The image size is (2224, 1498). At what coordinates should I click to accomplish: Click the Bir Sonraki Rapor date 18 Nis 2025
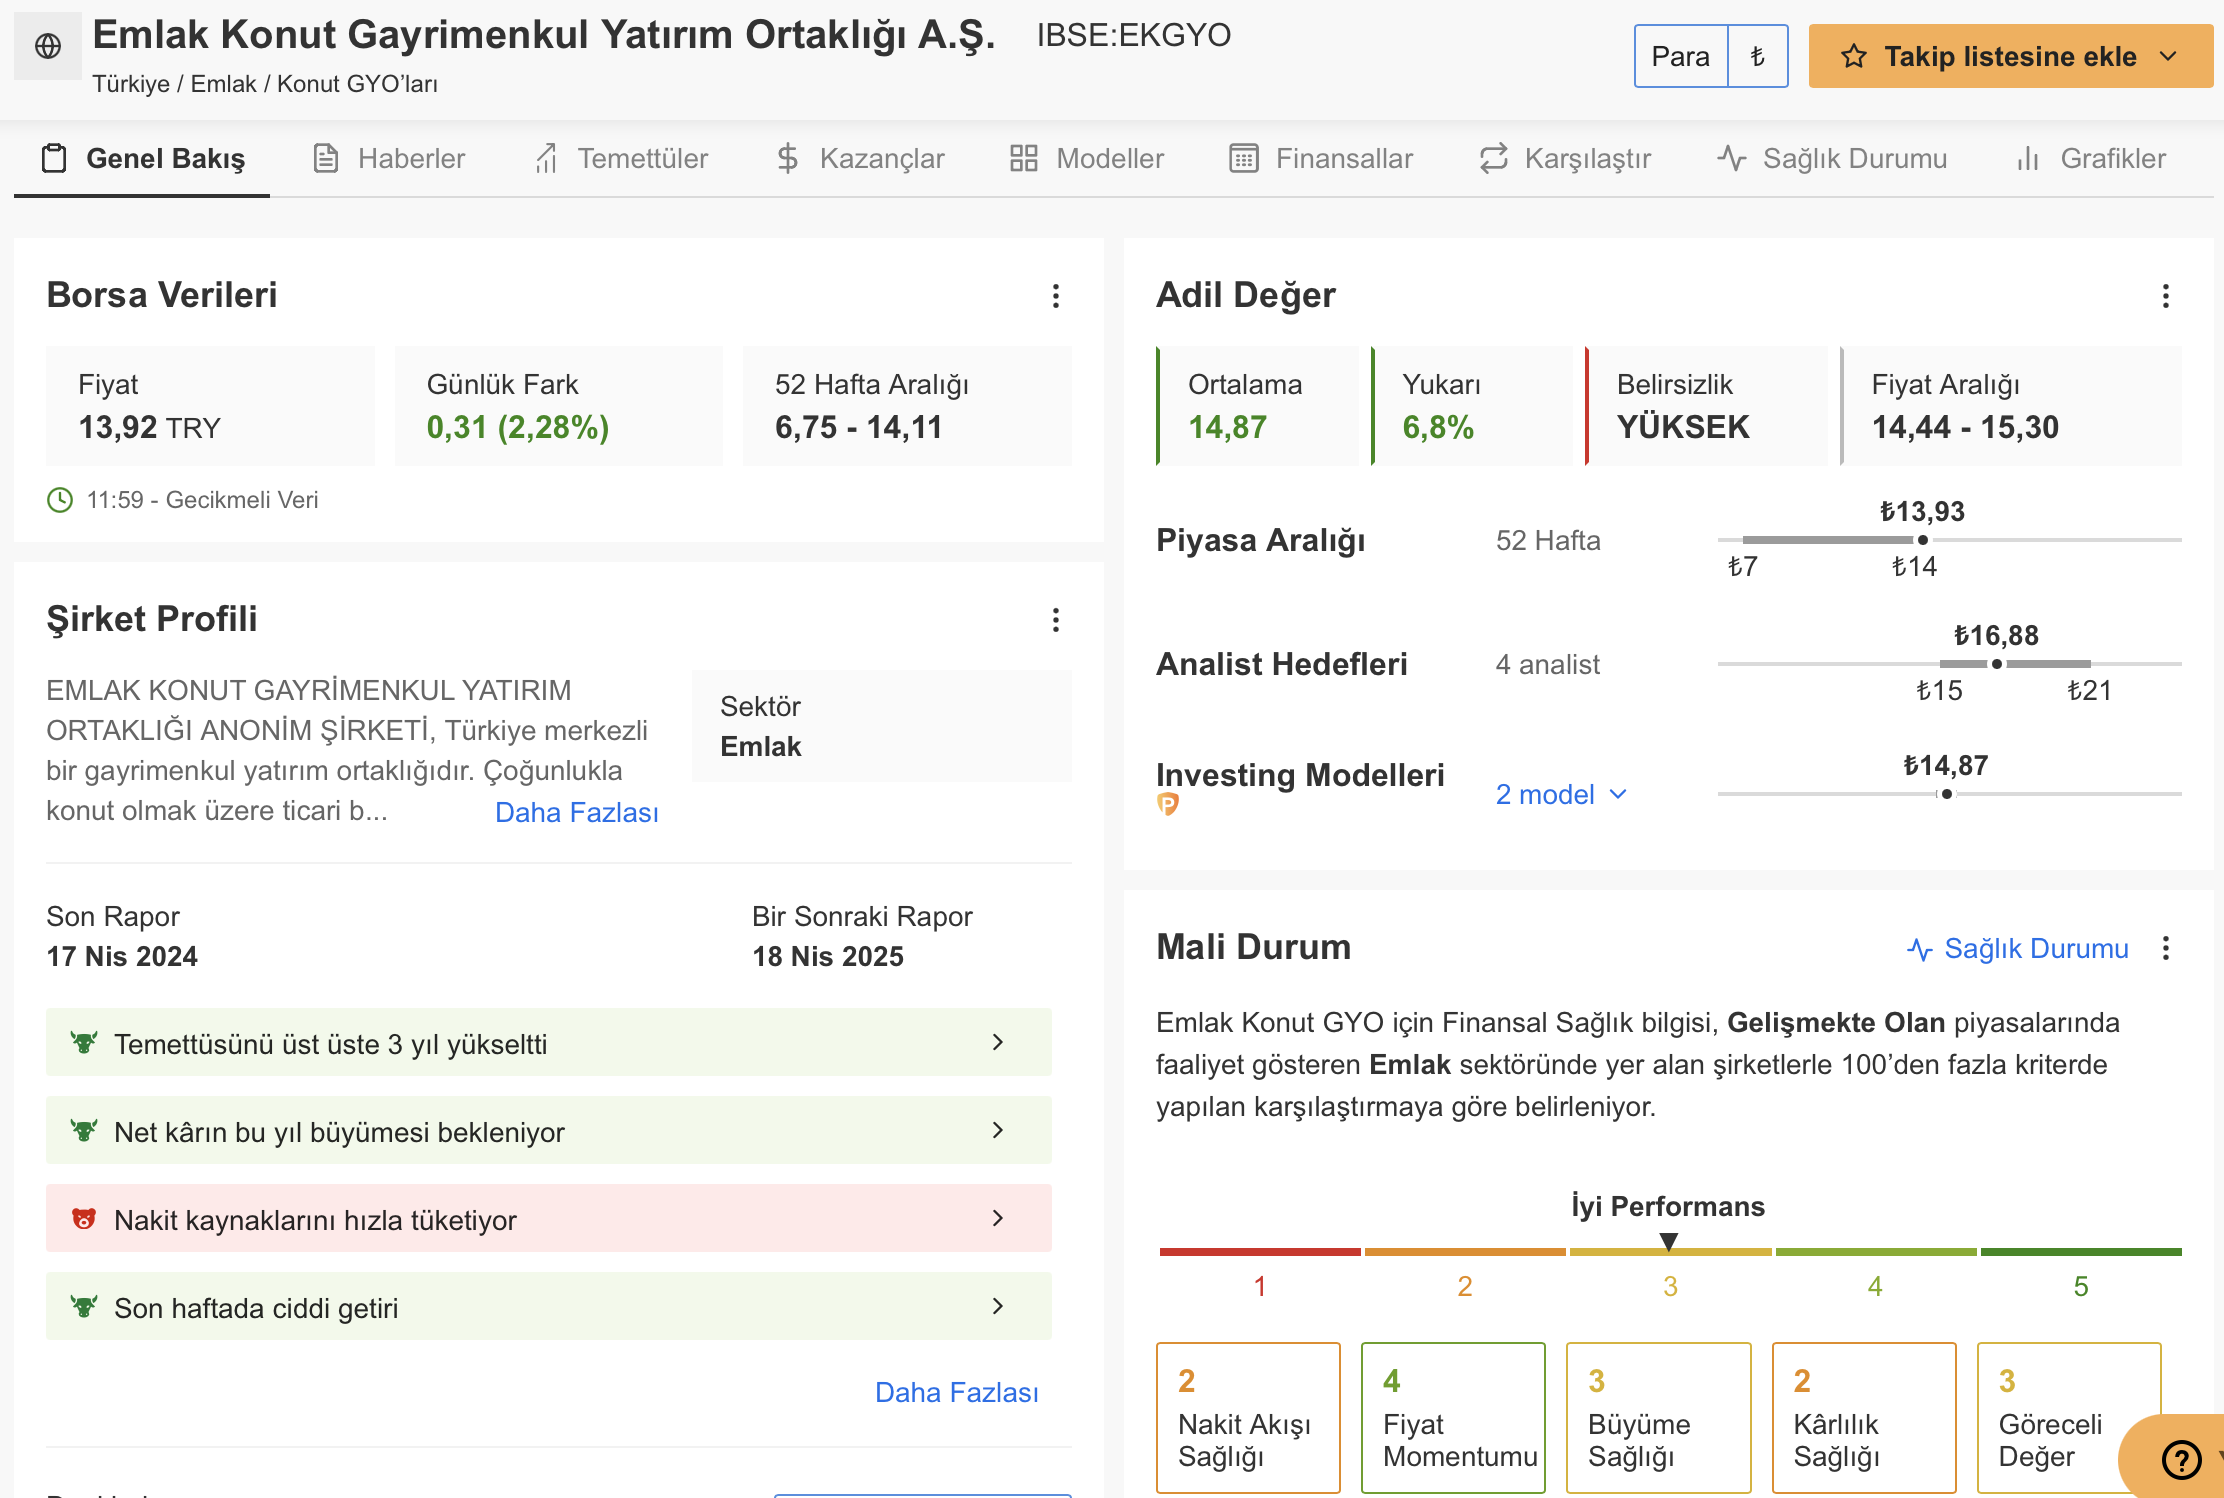[x=828, y=957]
